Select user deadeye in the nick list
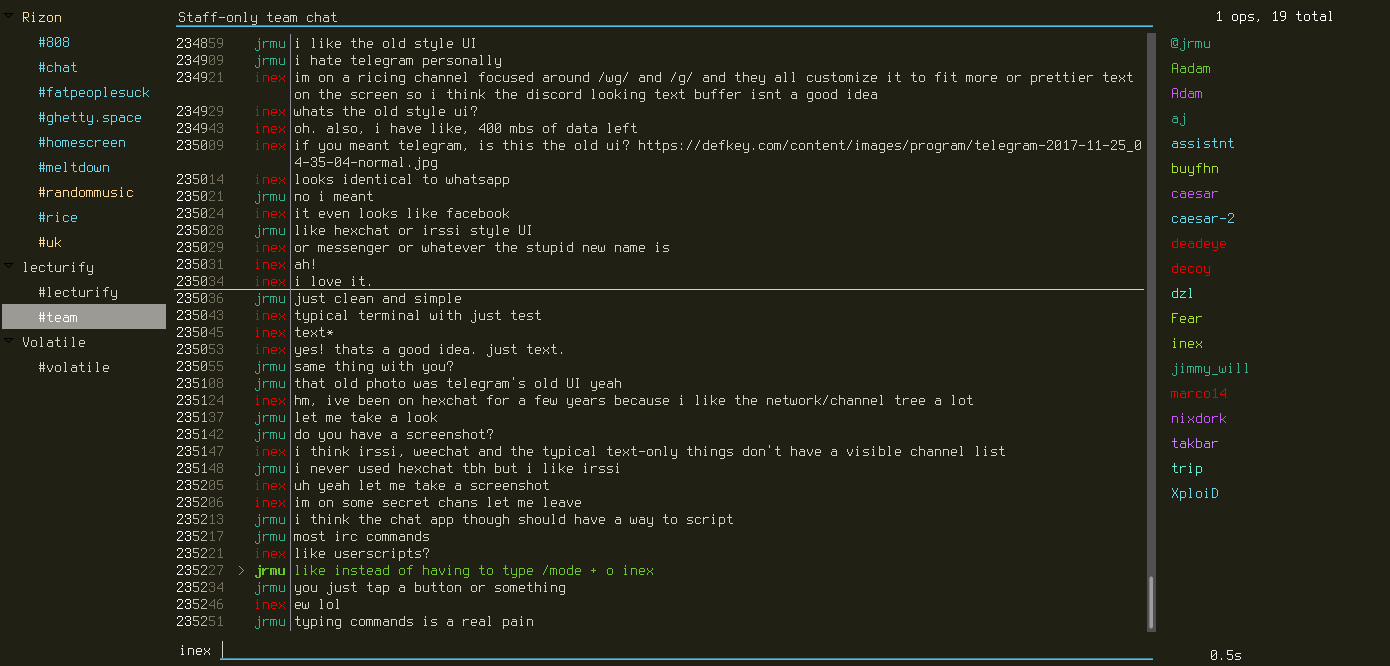The height and width of the screenshot is (666, 1390). 1199,243
